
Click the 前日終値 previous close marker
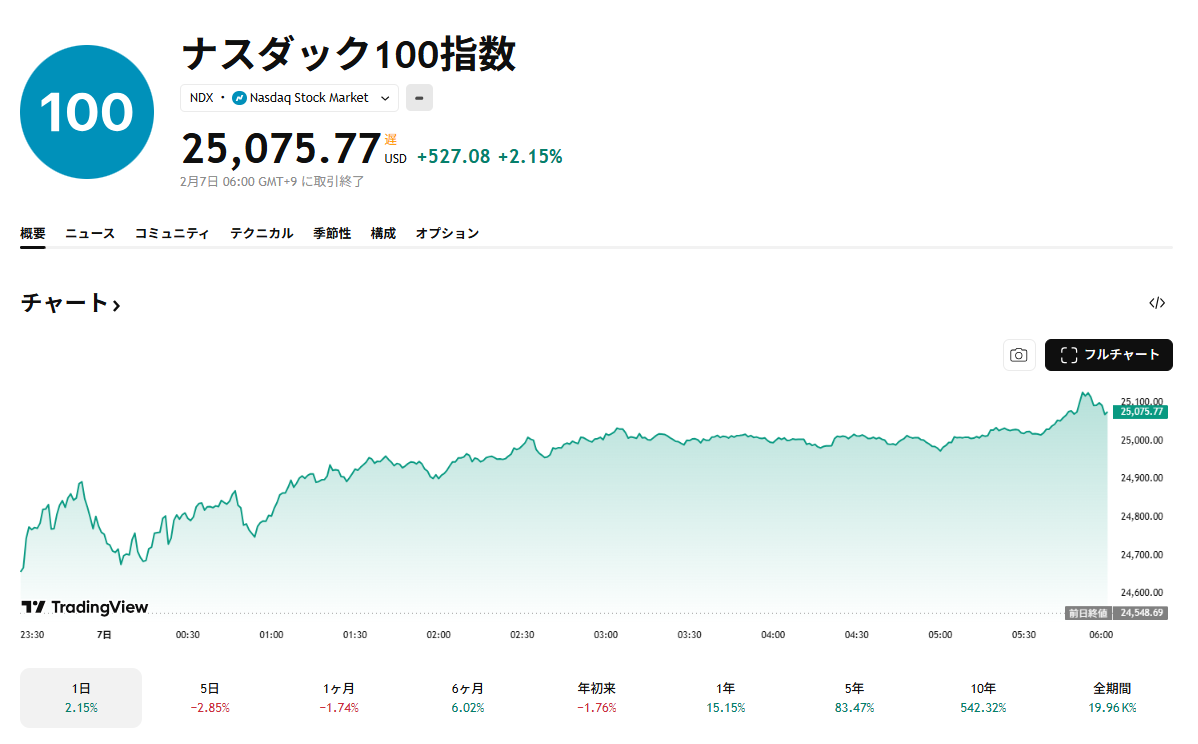[x=1086, y=612]
